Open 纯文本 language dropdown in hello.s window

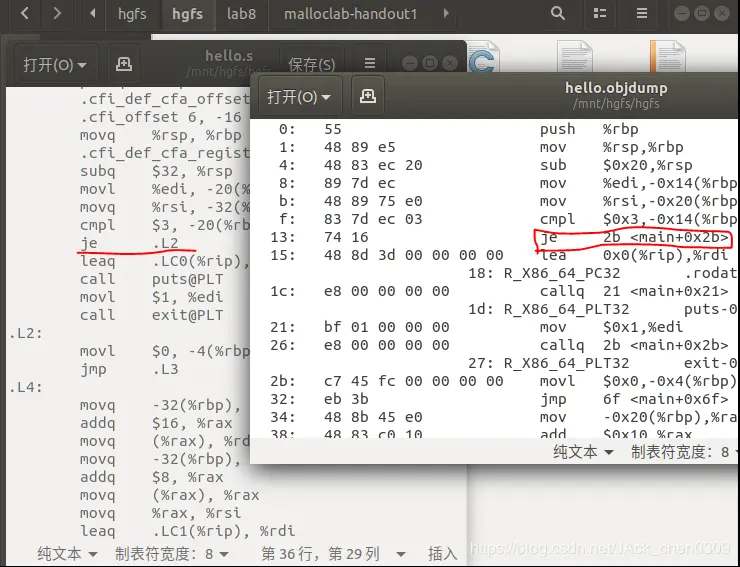click(x=67, y=553)
